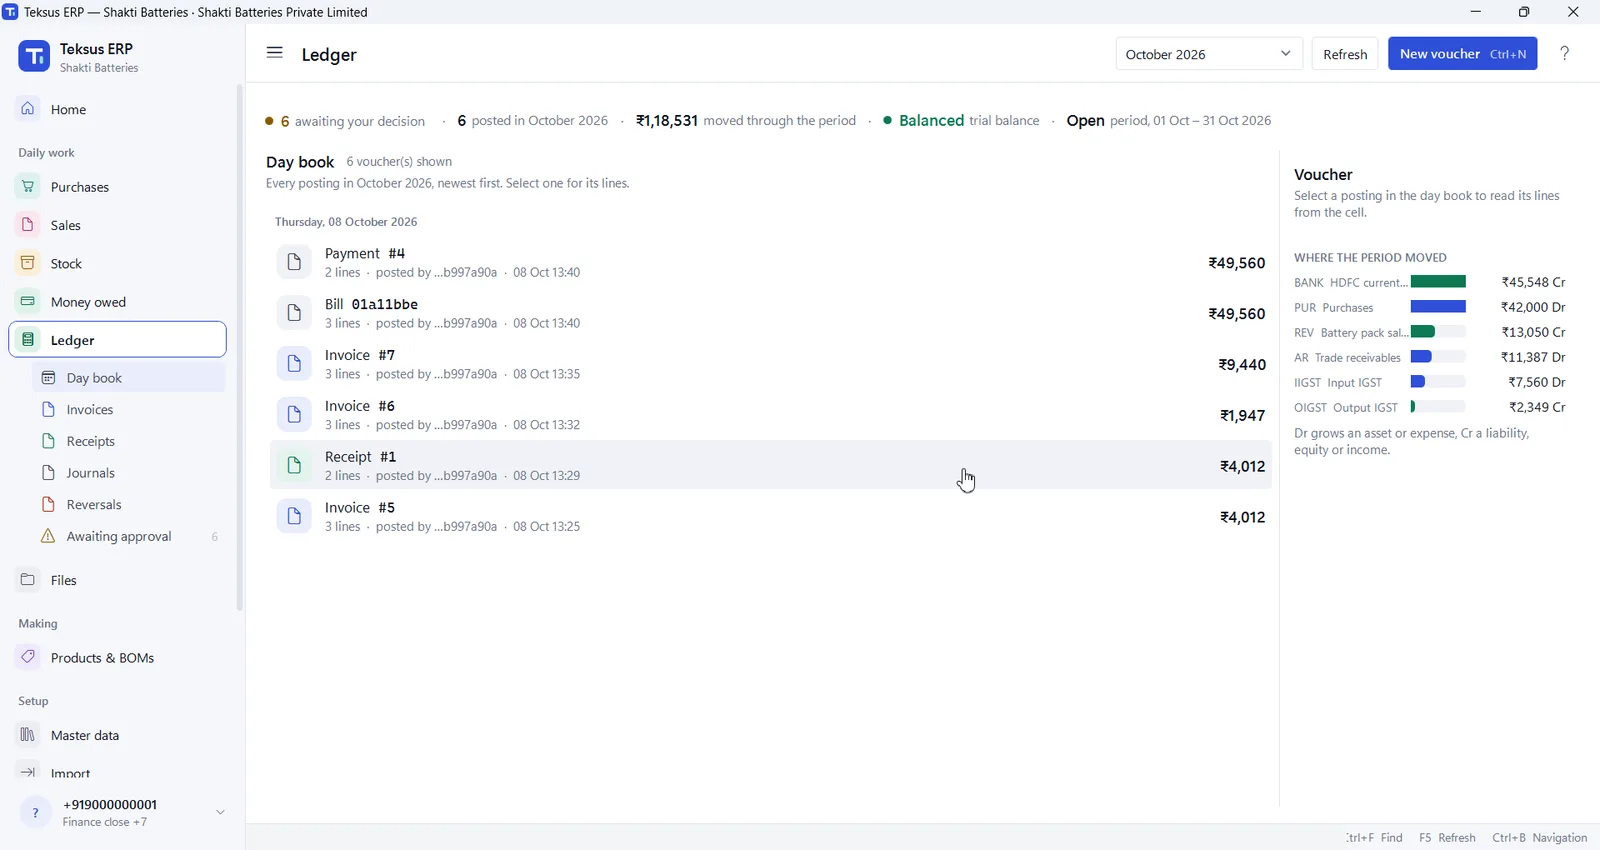Click the BANK HDFC current bar
Viewport: 1600px width, 850px height.
[x=1438, y=282]
